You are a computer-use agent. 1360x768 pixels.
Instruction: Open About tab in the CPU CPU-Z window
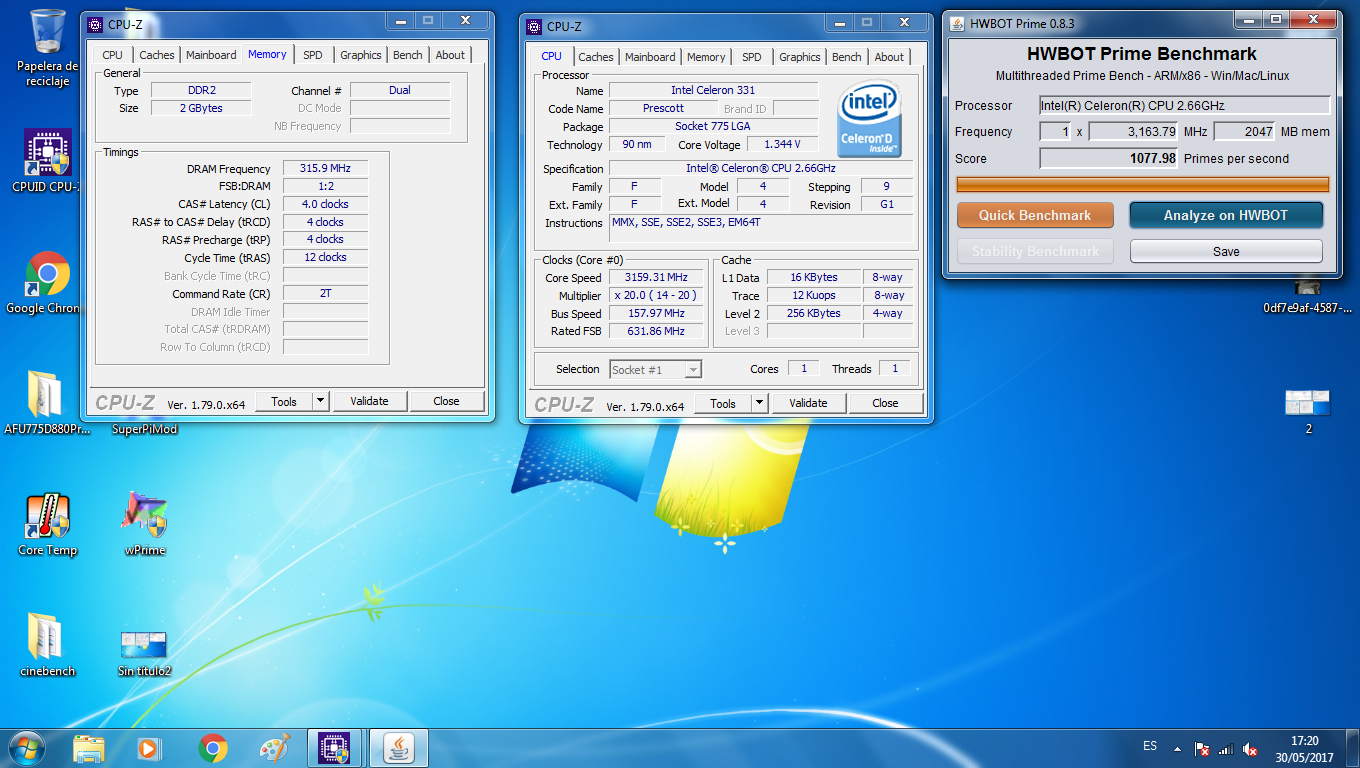click(889, 57)
